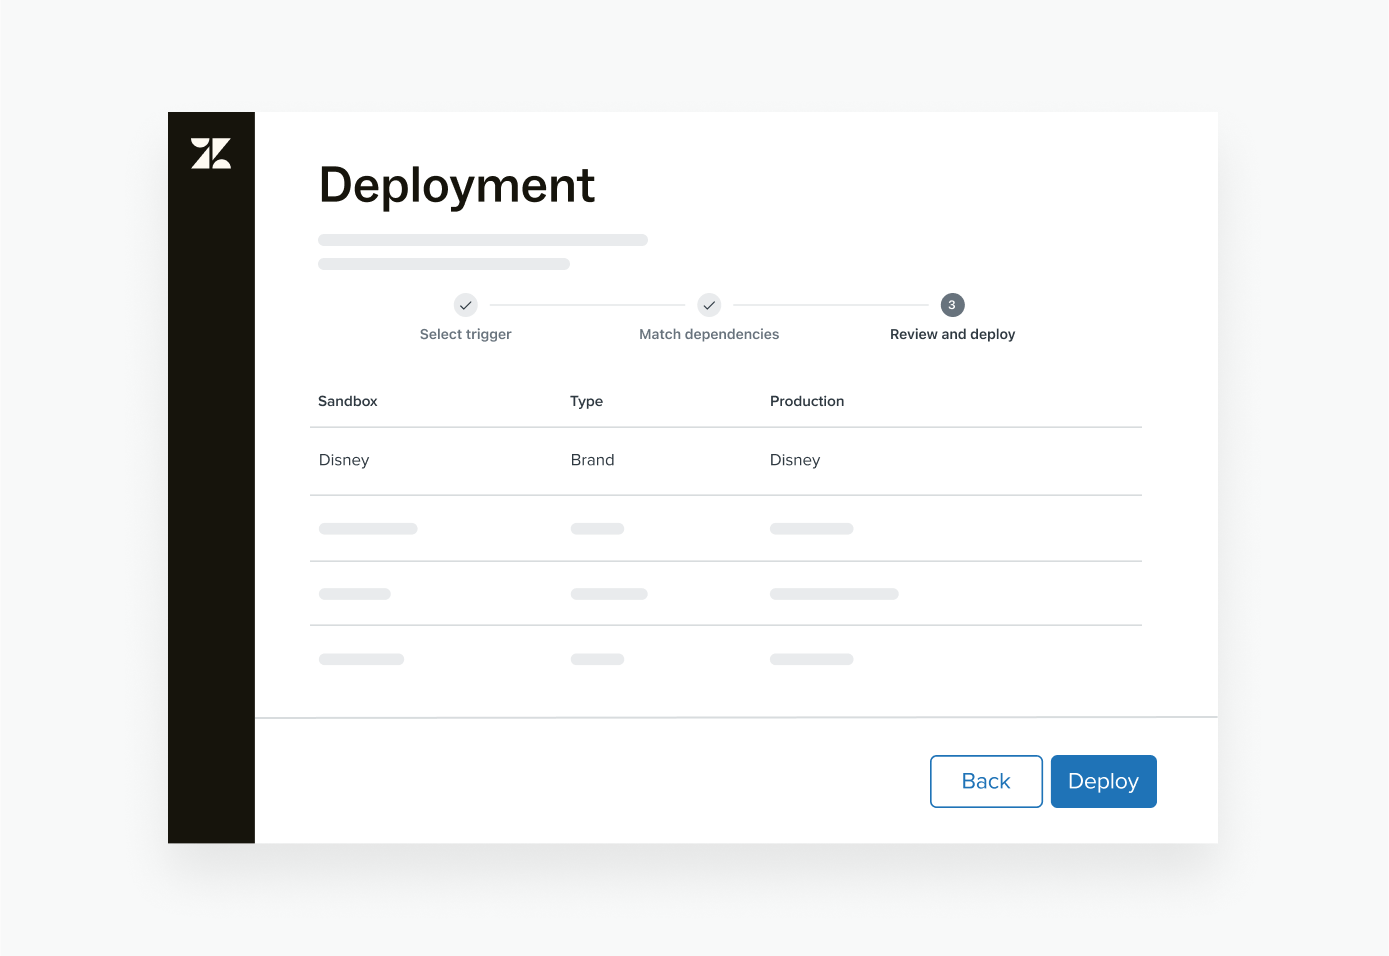Click the Zendesk logo in the sidebar
The height and width of the screenshot is (956, 1389).
click(210, 155)
